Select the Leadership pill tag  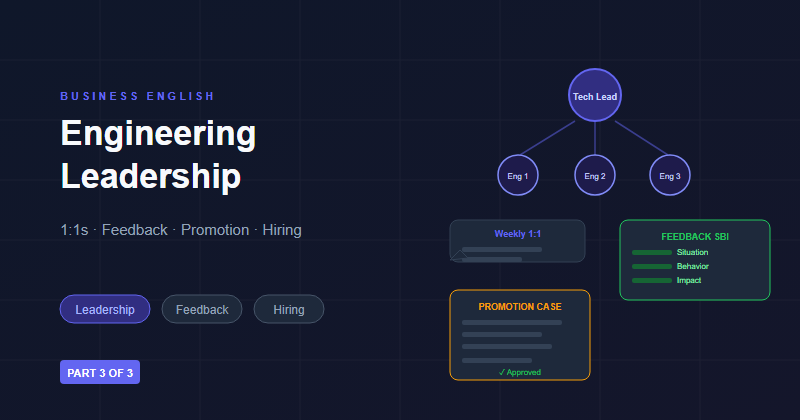105,309
